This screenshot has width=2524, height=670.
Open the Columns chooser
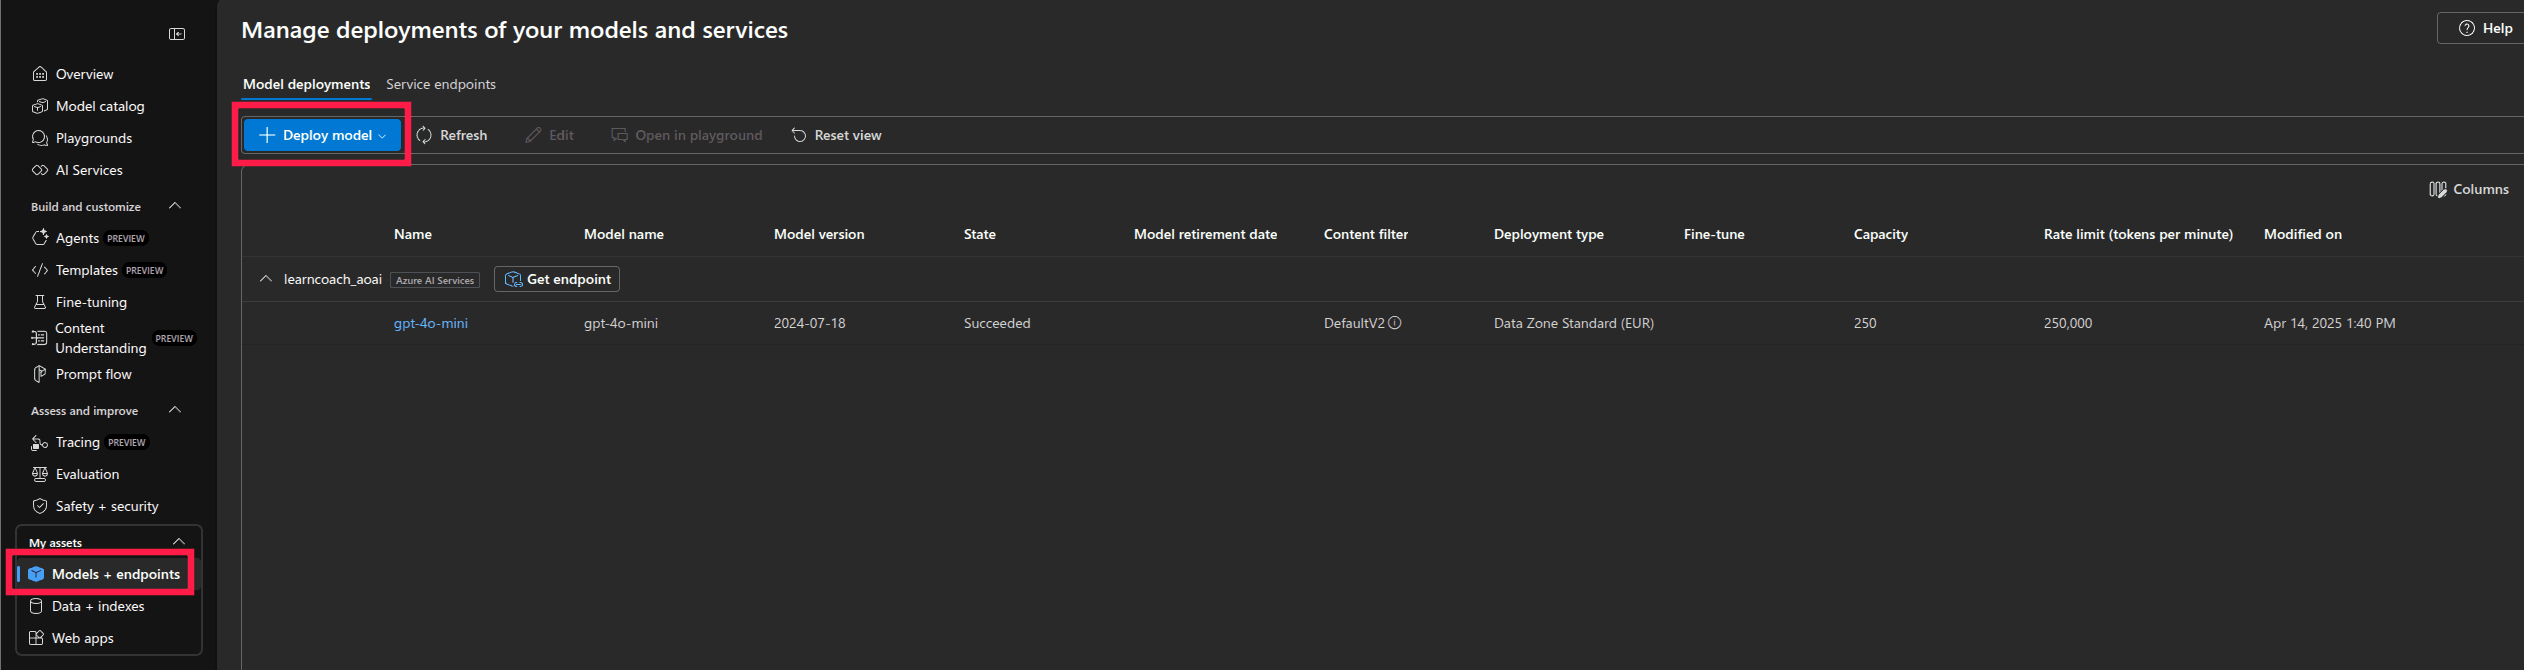tap(2469, 189)
